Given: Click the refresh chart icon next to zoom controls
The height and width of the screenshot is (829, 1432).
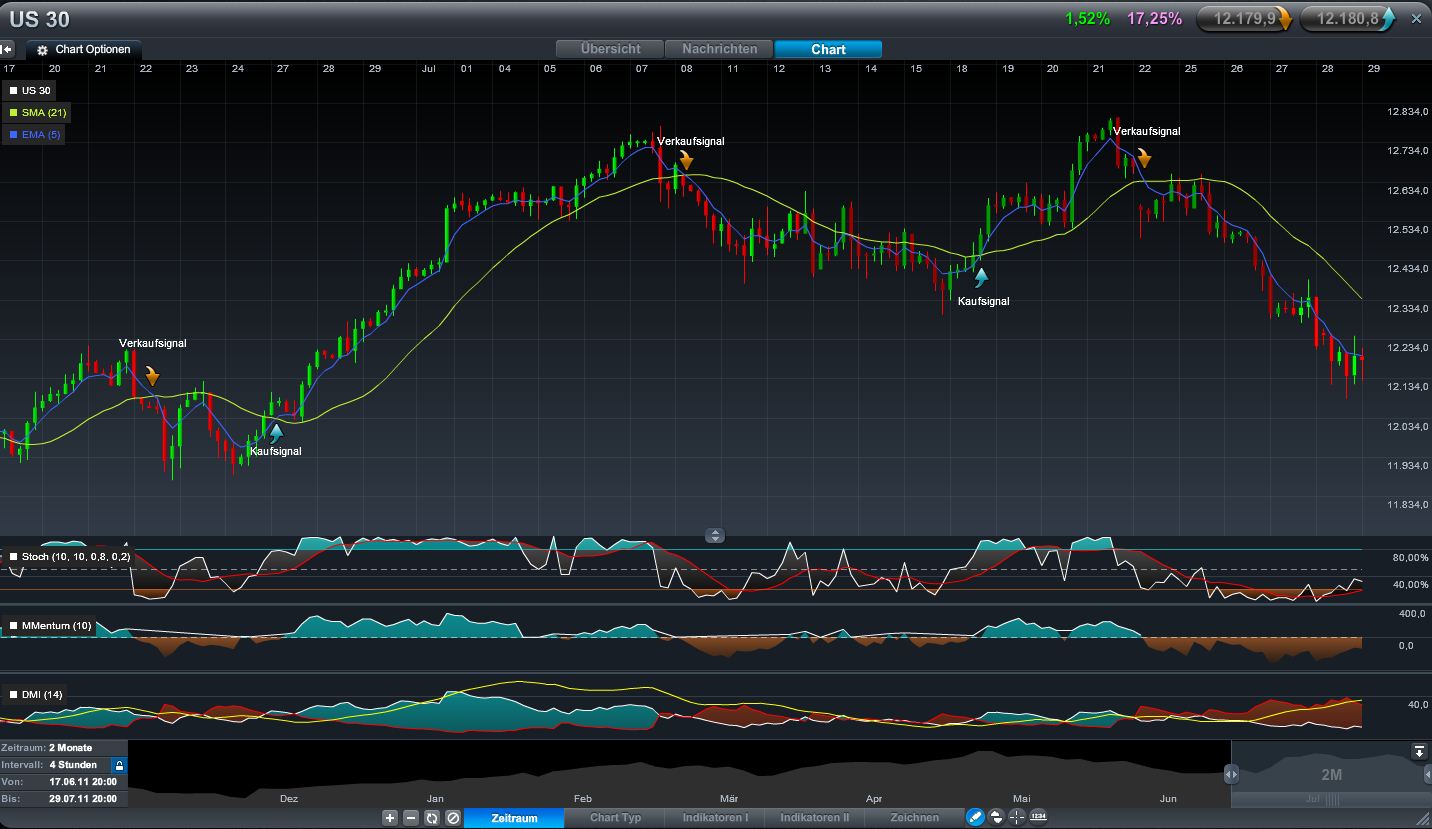Looking at the screenshot, I should tap(431, 817).
